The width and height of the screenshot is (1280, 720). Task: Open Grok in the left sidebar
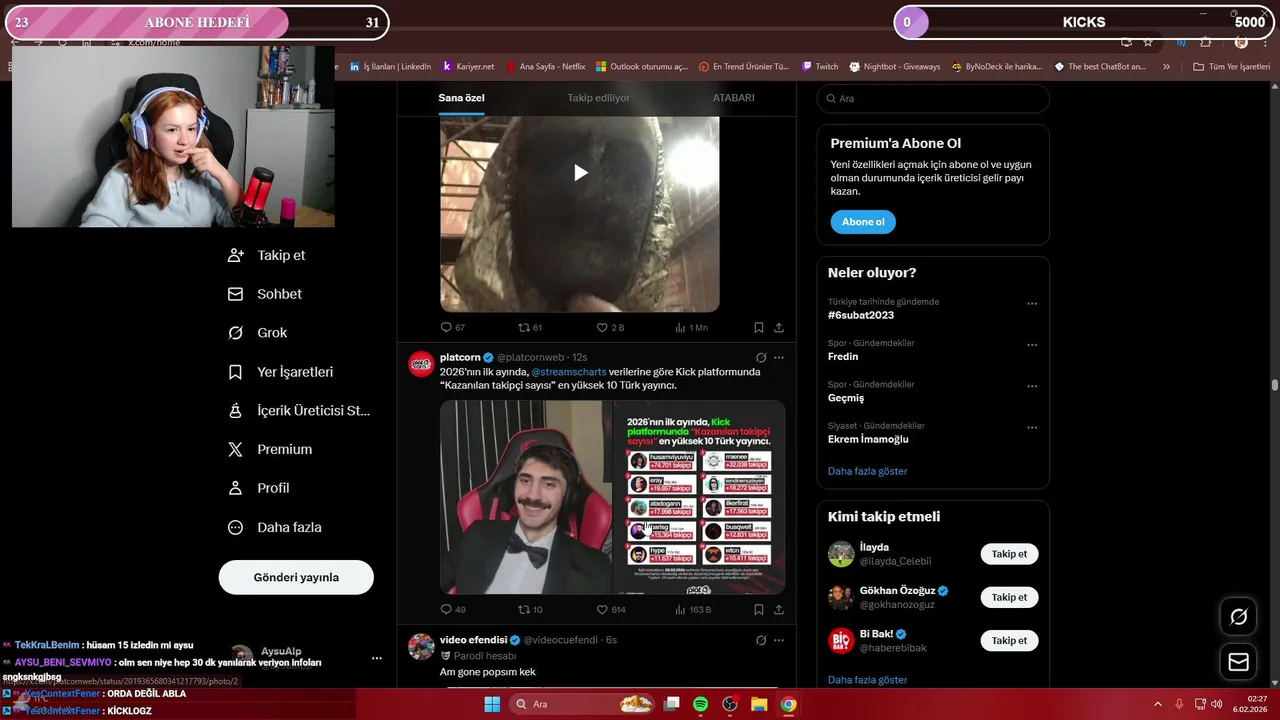point(257,333)
